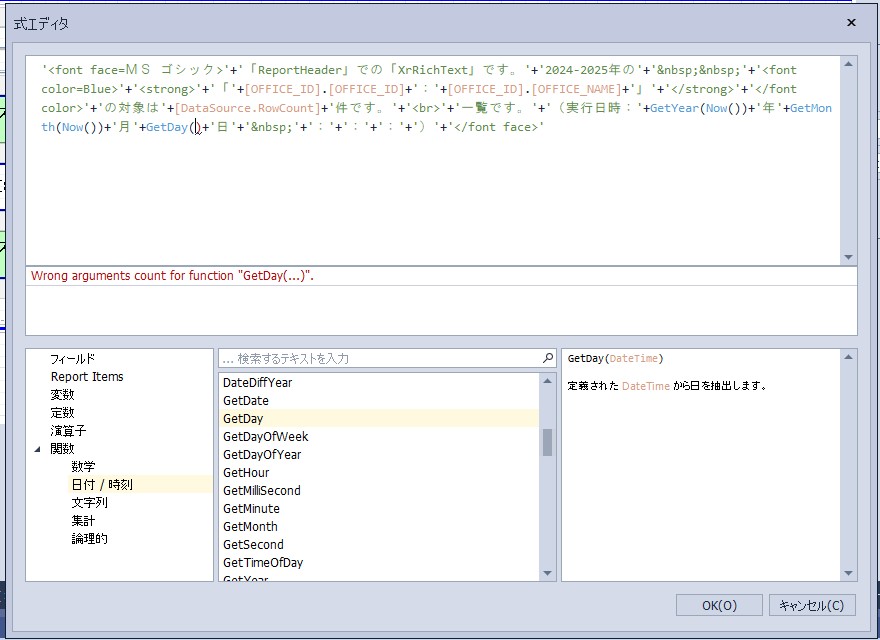Click the search text input field
880x640 pixels.
(380, 358)
